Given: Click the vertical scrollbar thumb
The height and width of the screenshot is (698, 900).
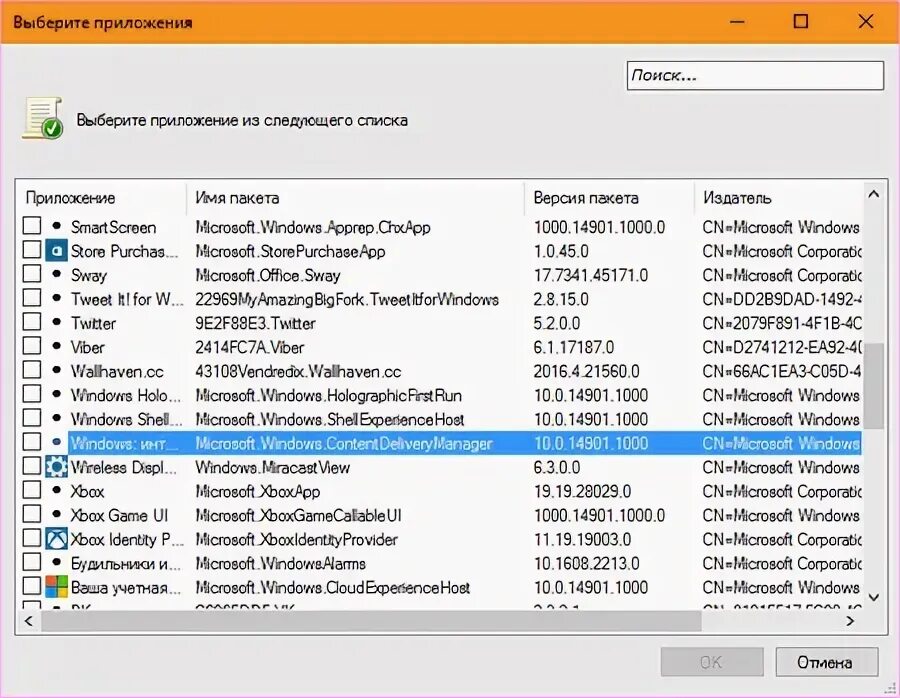Looking at the screenshot, I should (x=874, y=386).
